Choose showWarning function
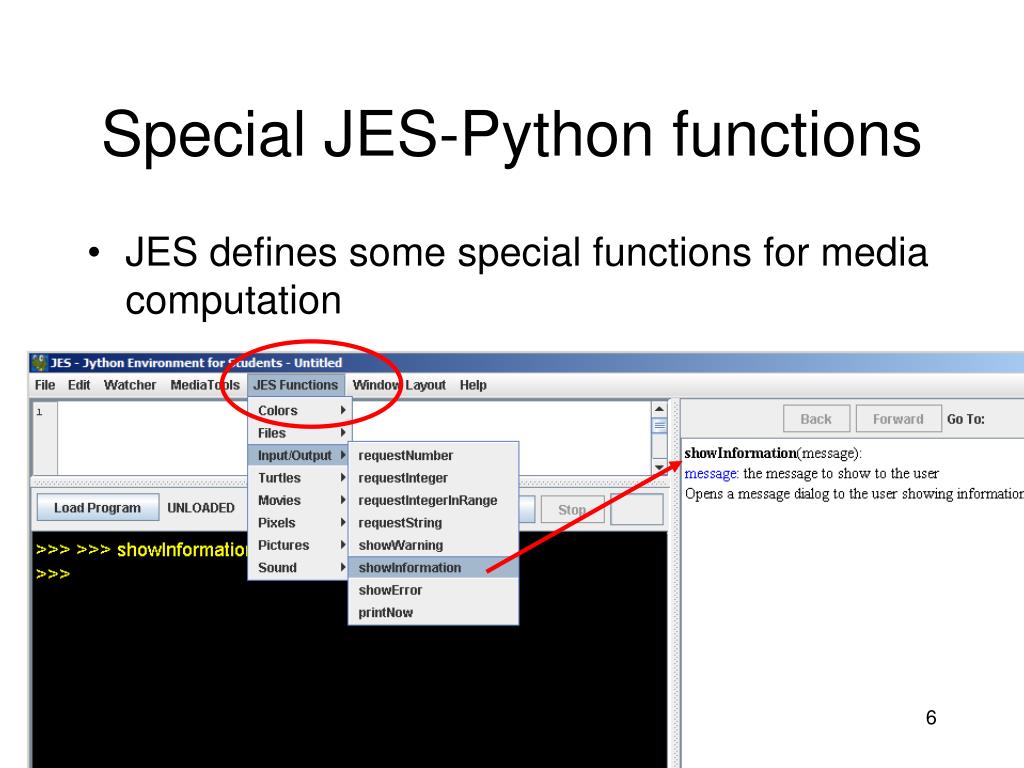Screen dimensions: 1024x768 tap(434, 545)
